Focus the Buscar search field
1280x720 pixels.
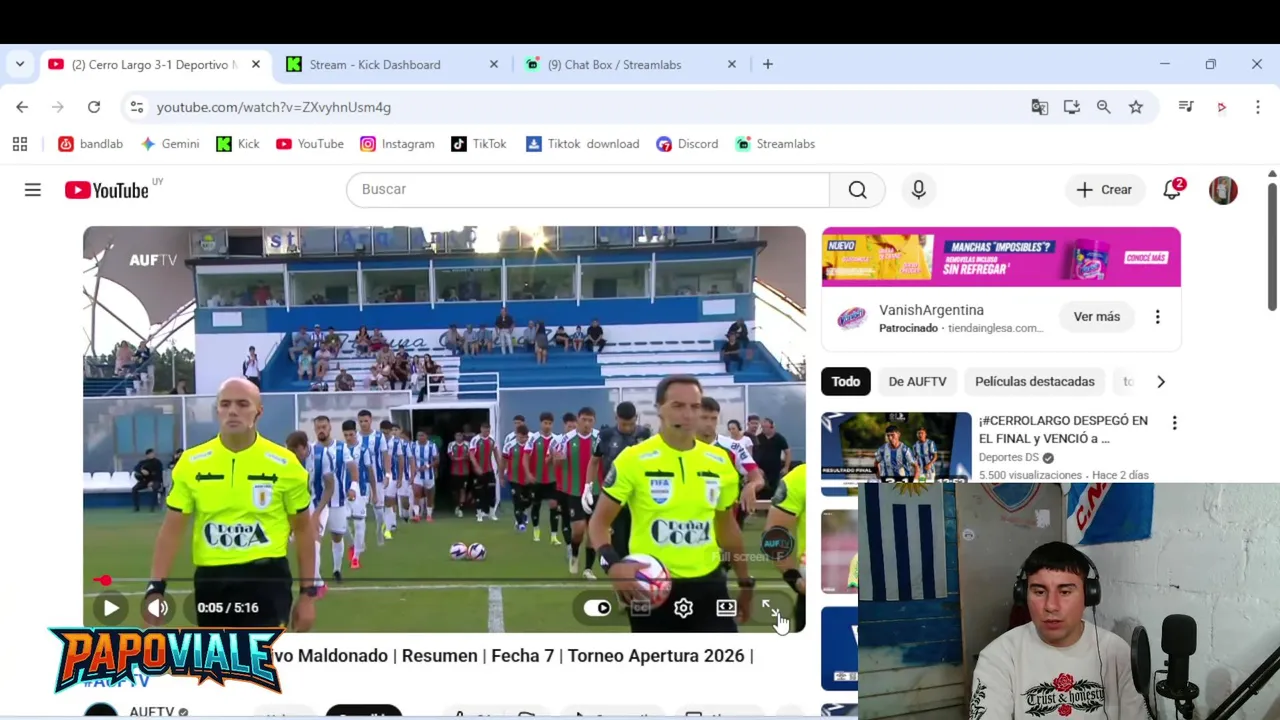(588, 189)
